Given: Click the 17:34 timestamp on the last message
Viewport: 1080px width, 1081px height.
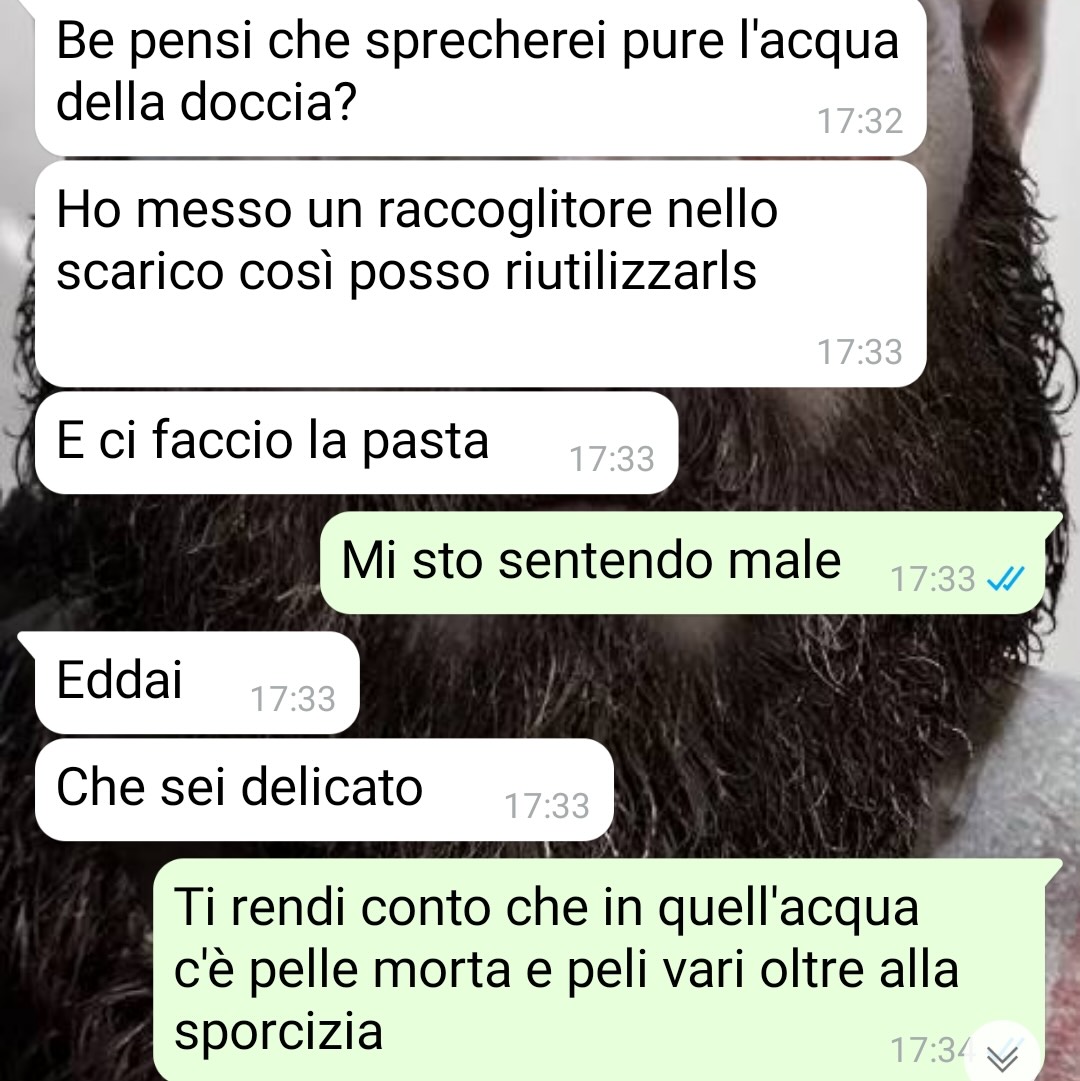Looking at the screenshot, I should point(930,1051).
